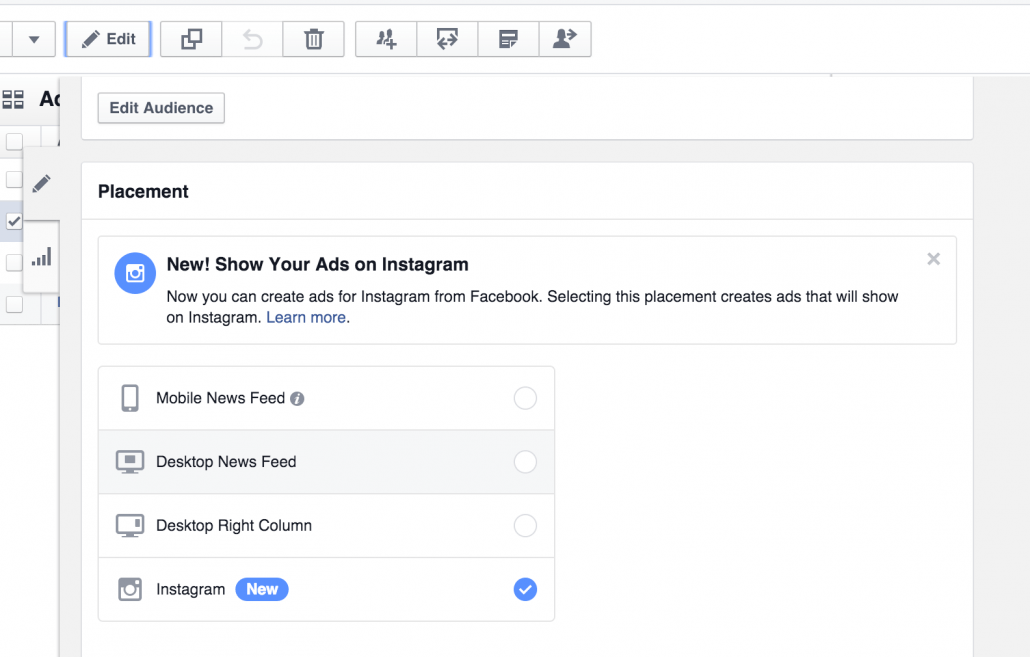Click the "New! Show Your Ads on Instagram" heading
This screenshot has width=1030, height=657.
coord(317,264)
